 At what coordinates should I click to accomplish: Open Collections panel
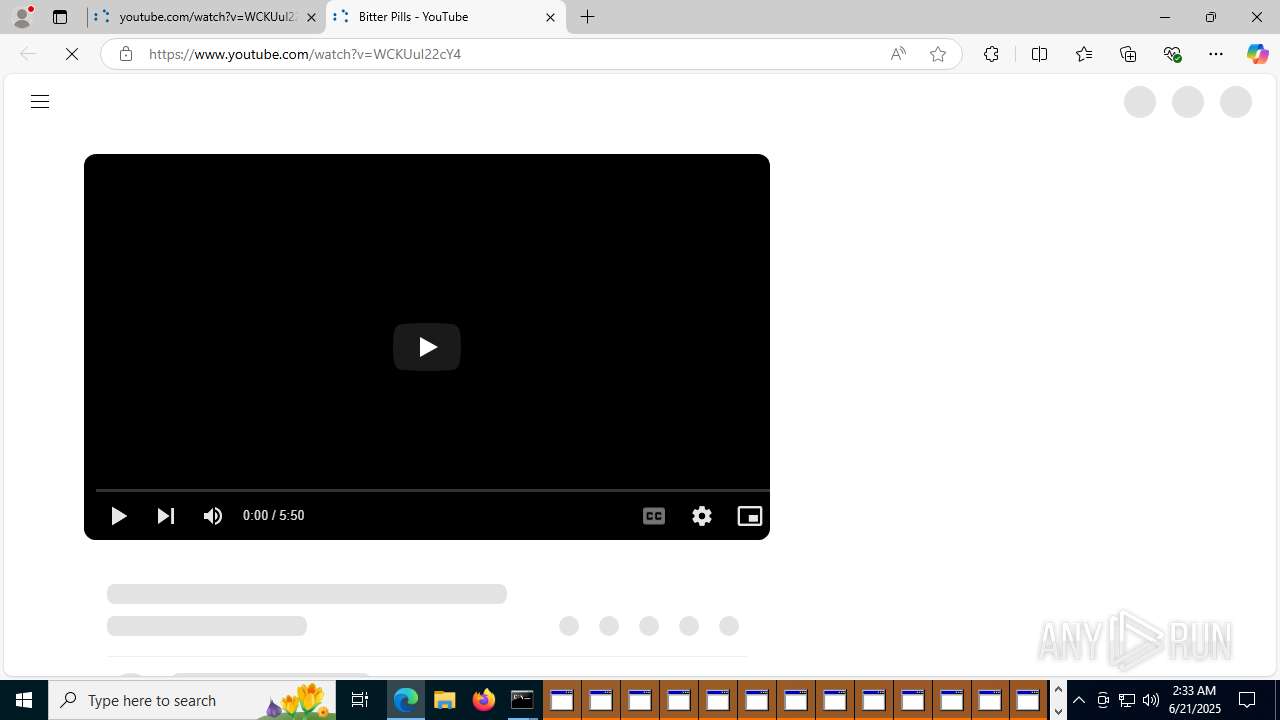click(1128, 54)
